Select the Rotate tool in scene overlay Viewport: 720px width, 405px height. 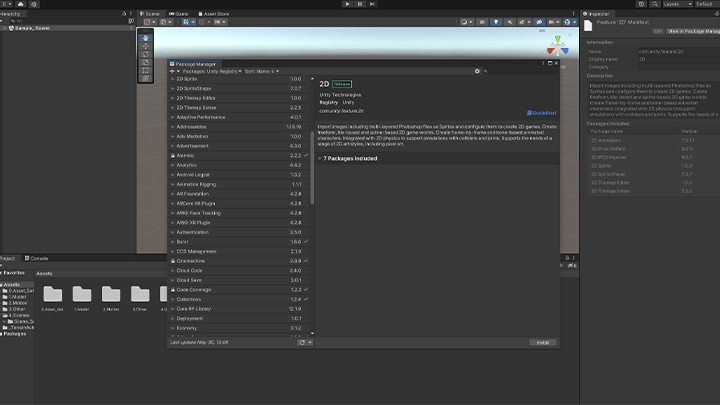(146, 54)
